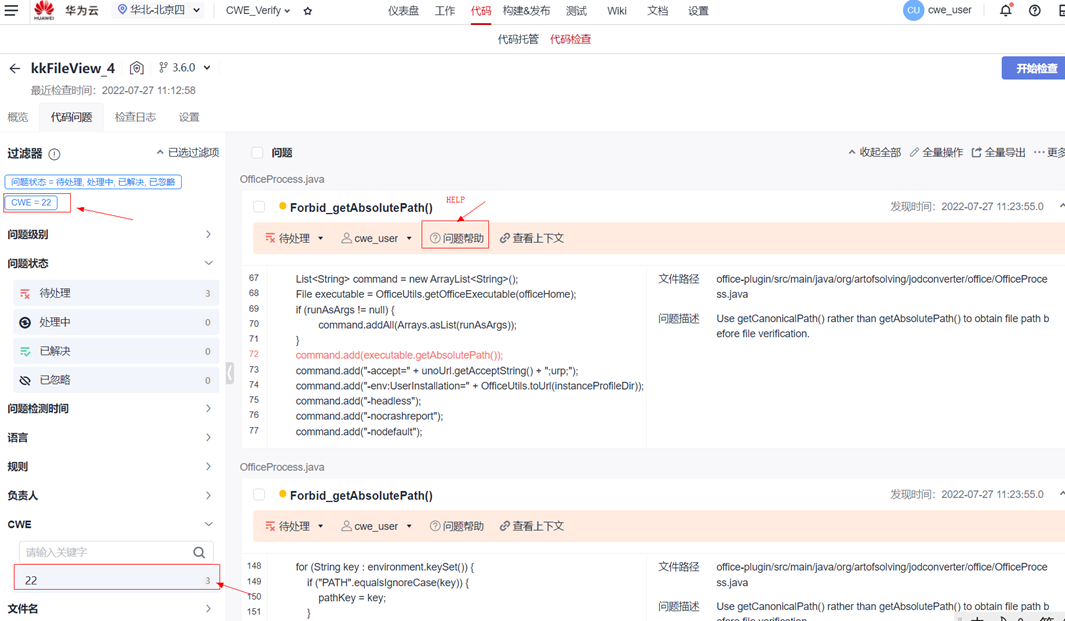The height and width of the screenshot is (621, 1065).
Task: Open first issue cwe_user assignee dropdown
Action: [x=376, y=238]
